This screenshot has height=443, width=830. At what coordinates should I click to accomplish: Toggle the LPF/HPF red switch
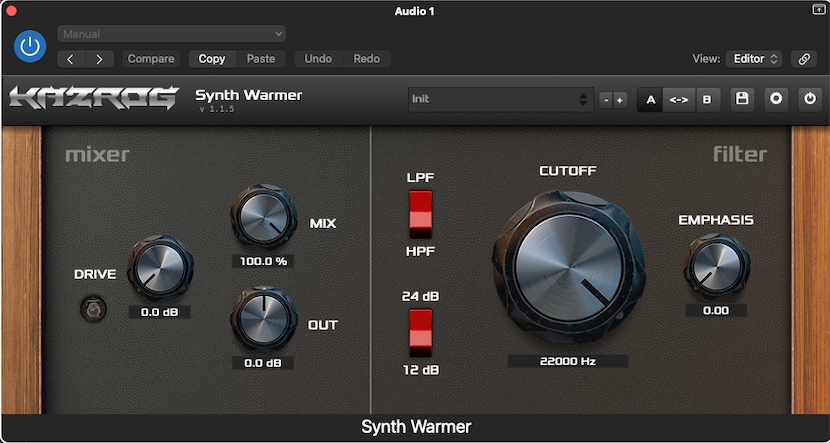pyautogui.click(x=421, y=214)
